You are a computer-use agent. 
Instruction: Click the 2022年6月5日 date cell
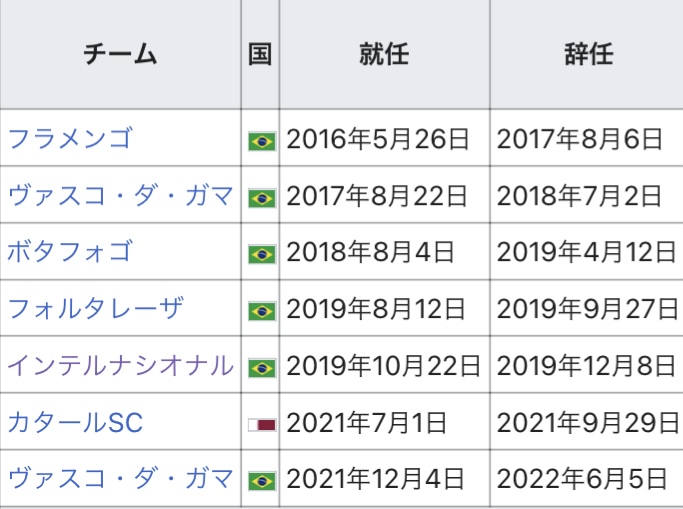pos(581,479)
